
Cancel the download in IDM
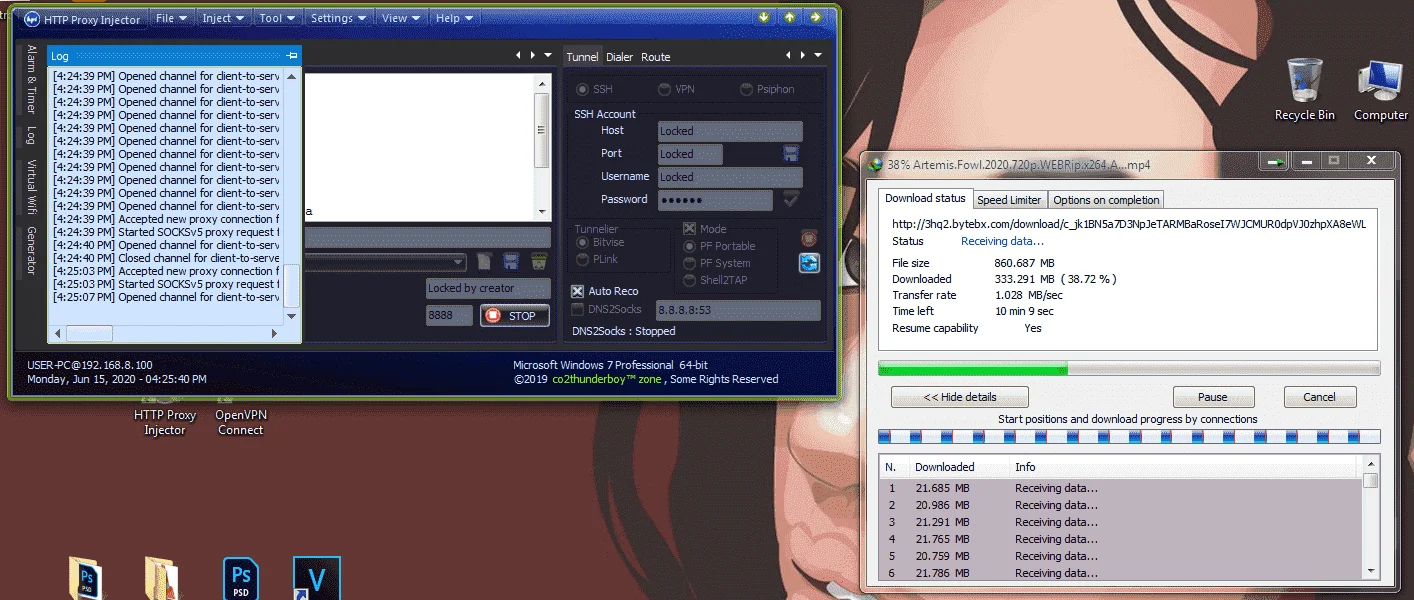click(x=1319, y=397)
